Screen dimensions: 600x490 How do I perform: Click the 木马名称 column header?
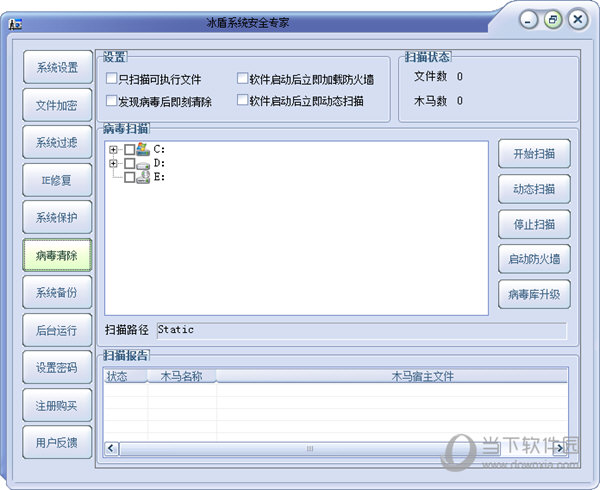[182, 376]
